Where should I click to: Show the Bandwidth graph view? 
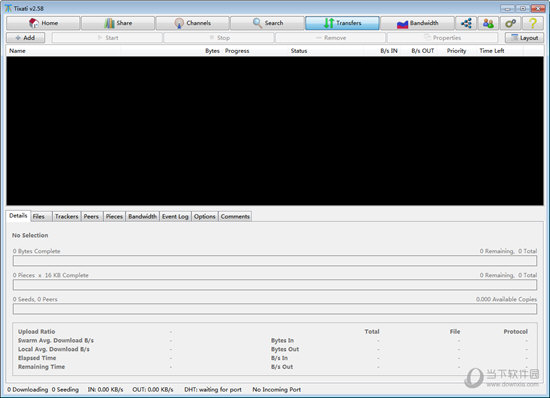coord(417,23)
